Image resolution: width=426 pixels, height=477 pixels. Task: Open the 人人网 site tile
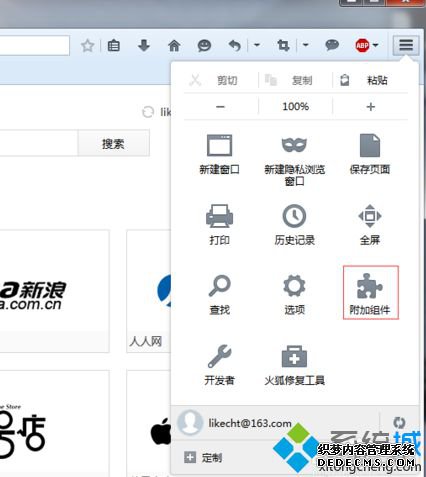(149, 291)
